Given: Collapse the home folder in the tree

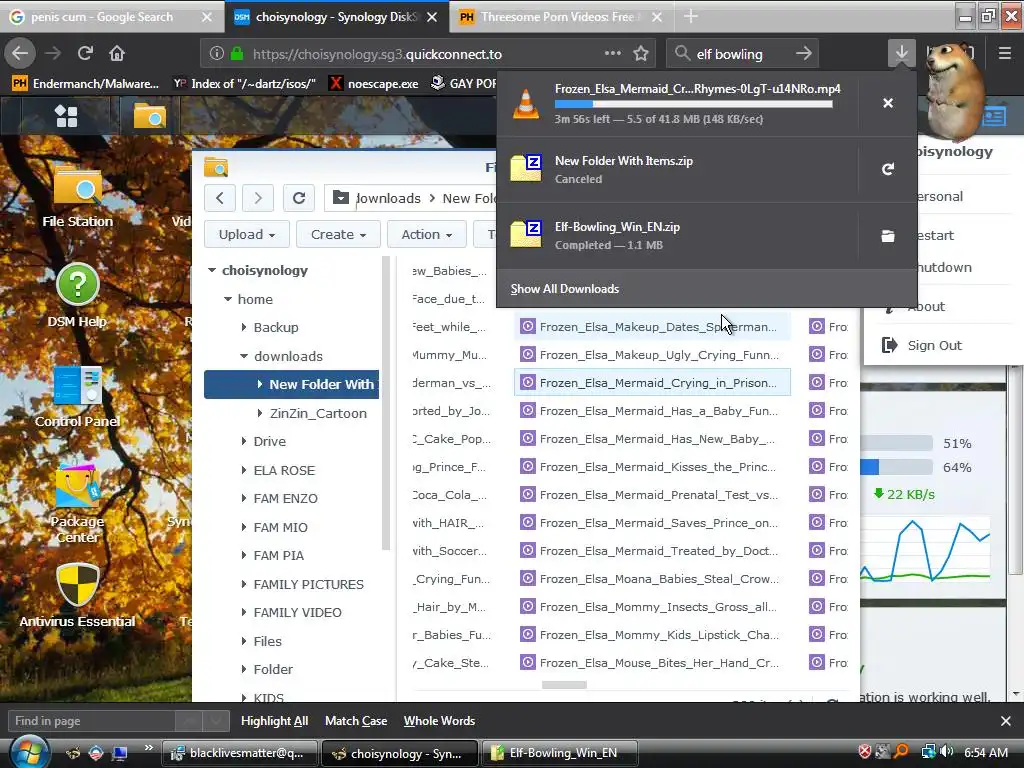Looking at the screenshot, I should click(x=227, y=299).
